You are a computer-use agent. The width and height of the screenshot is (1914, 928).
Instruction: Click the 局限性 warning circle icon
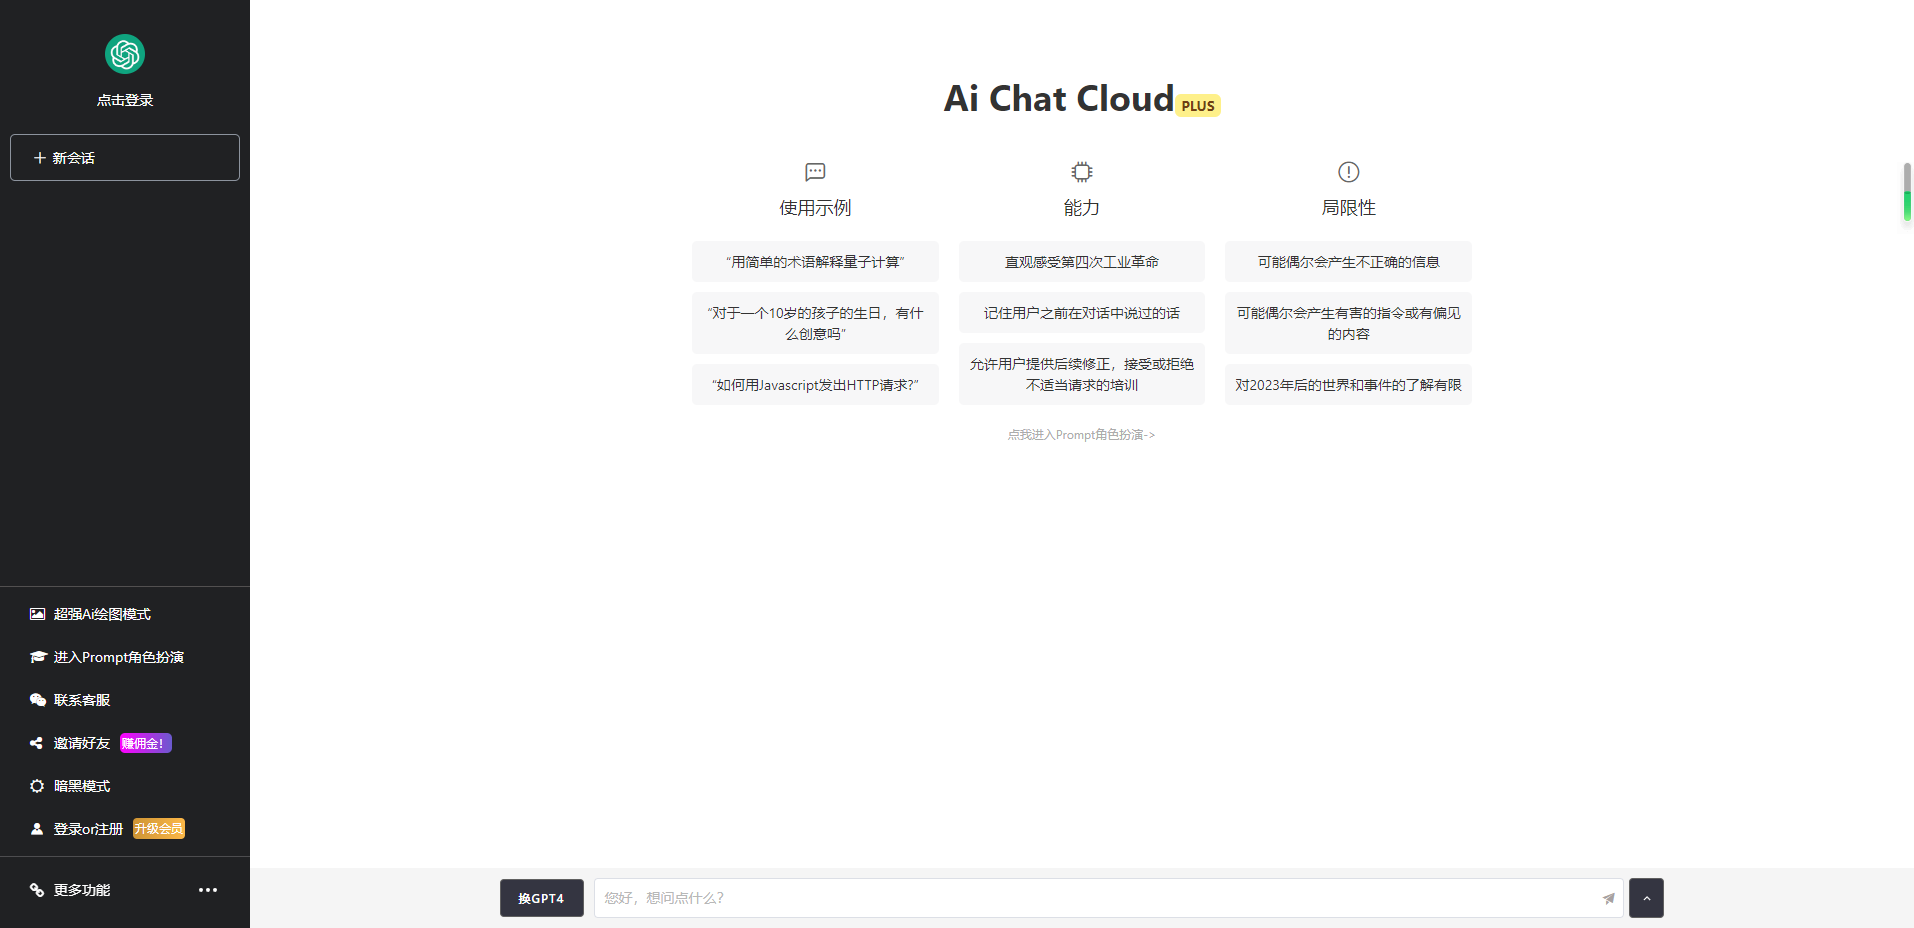tap(1348, 172)
